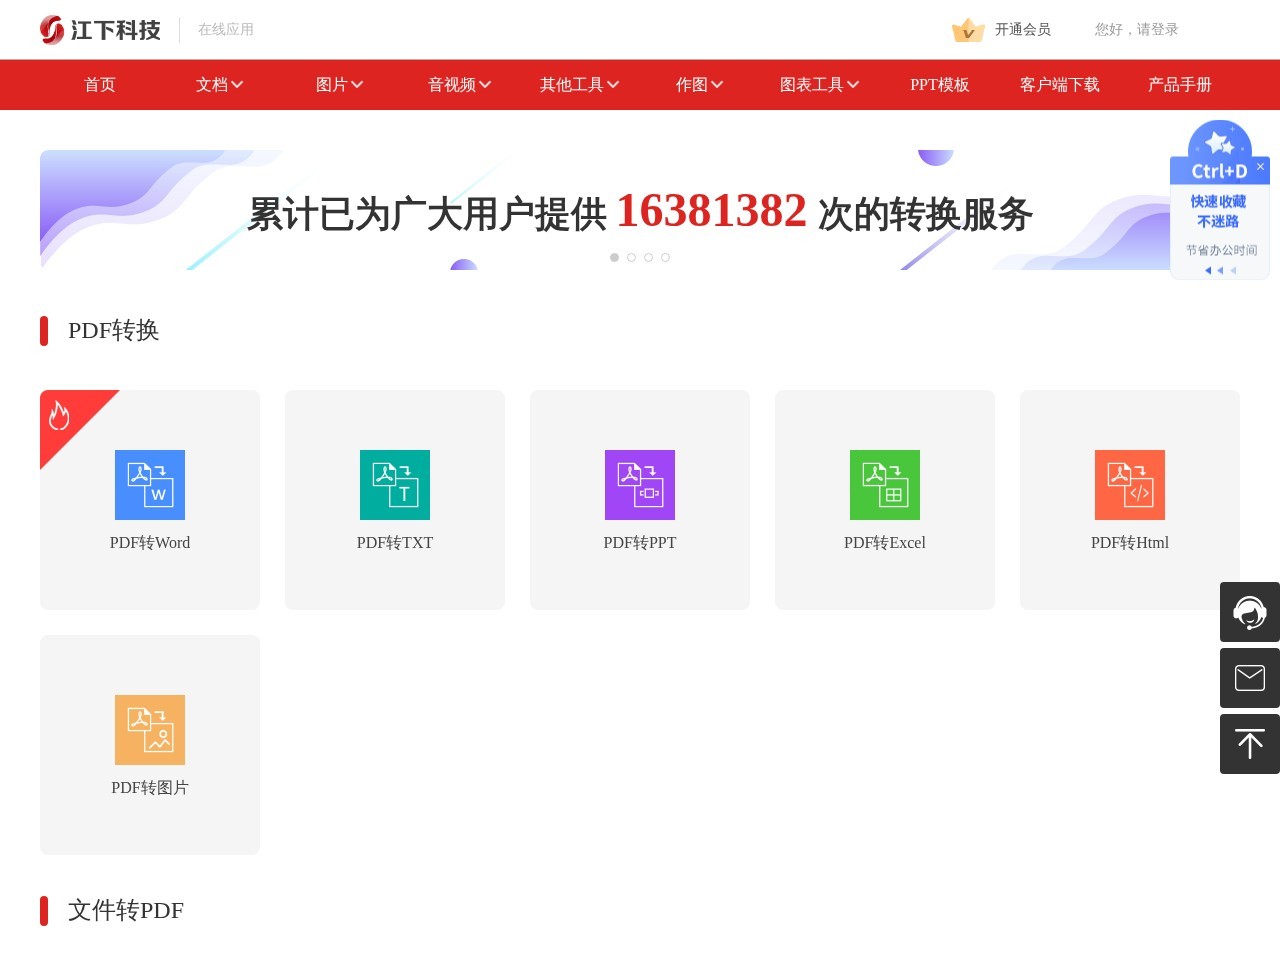Select the first banner carousel dot
The width and height of the screenshot is (1280, 960).
point(614,258)
